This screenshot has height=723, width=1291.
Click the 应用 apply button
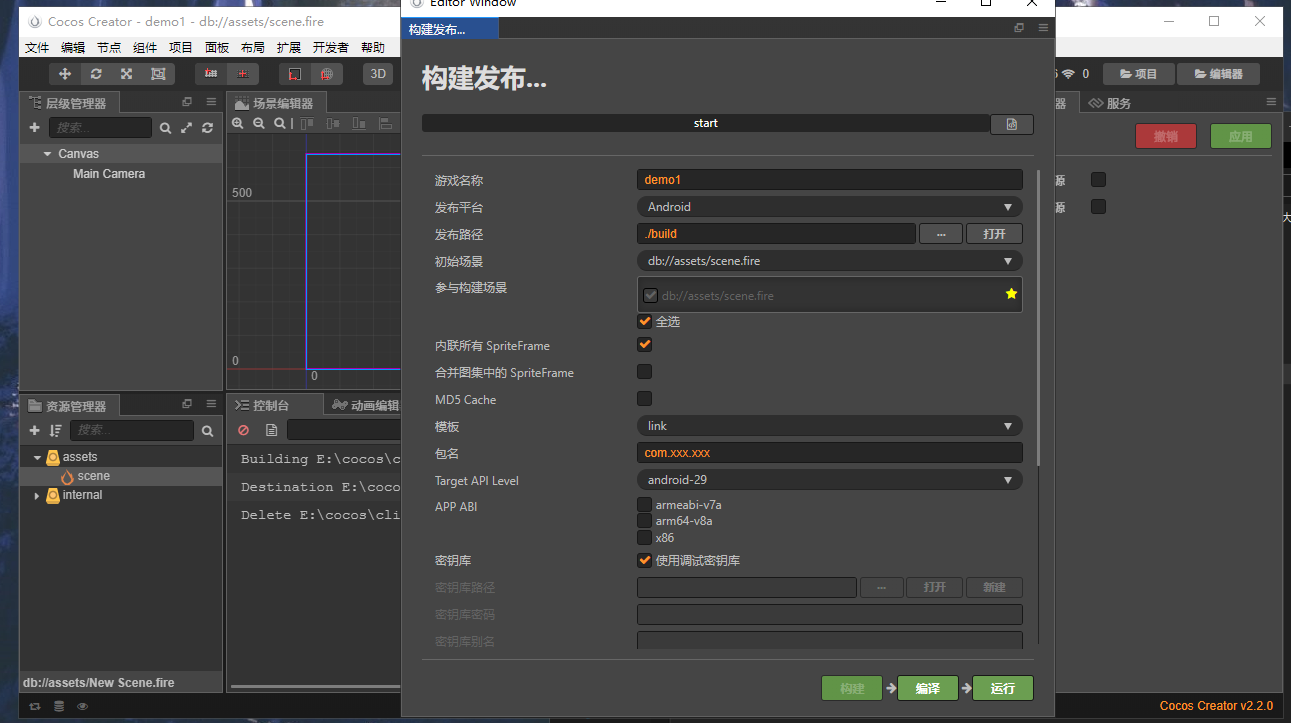point(1241,136)
